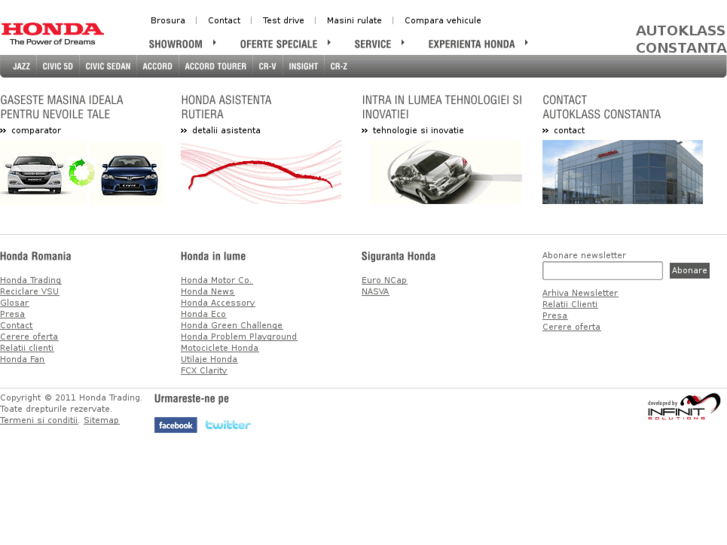Viewport: 727px width, 545px height.
Task: Go to Test drive page
Action: (x=284, y=20)
